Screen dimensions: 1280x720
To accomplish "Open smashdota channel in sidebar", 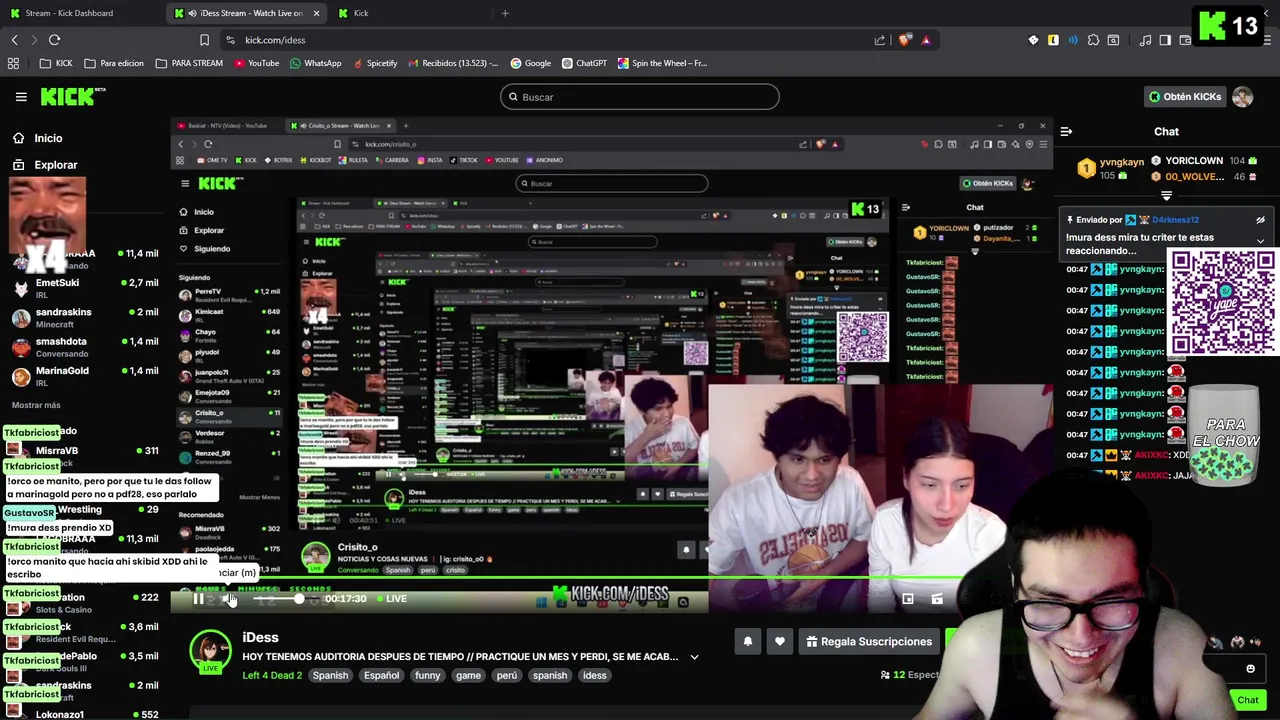I will (85, 346).
